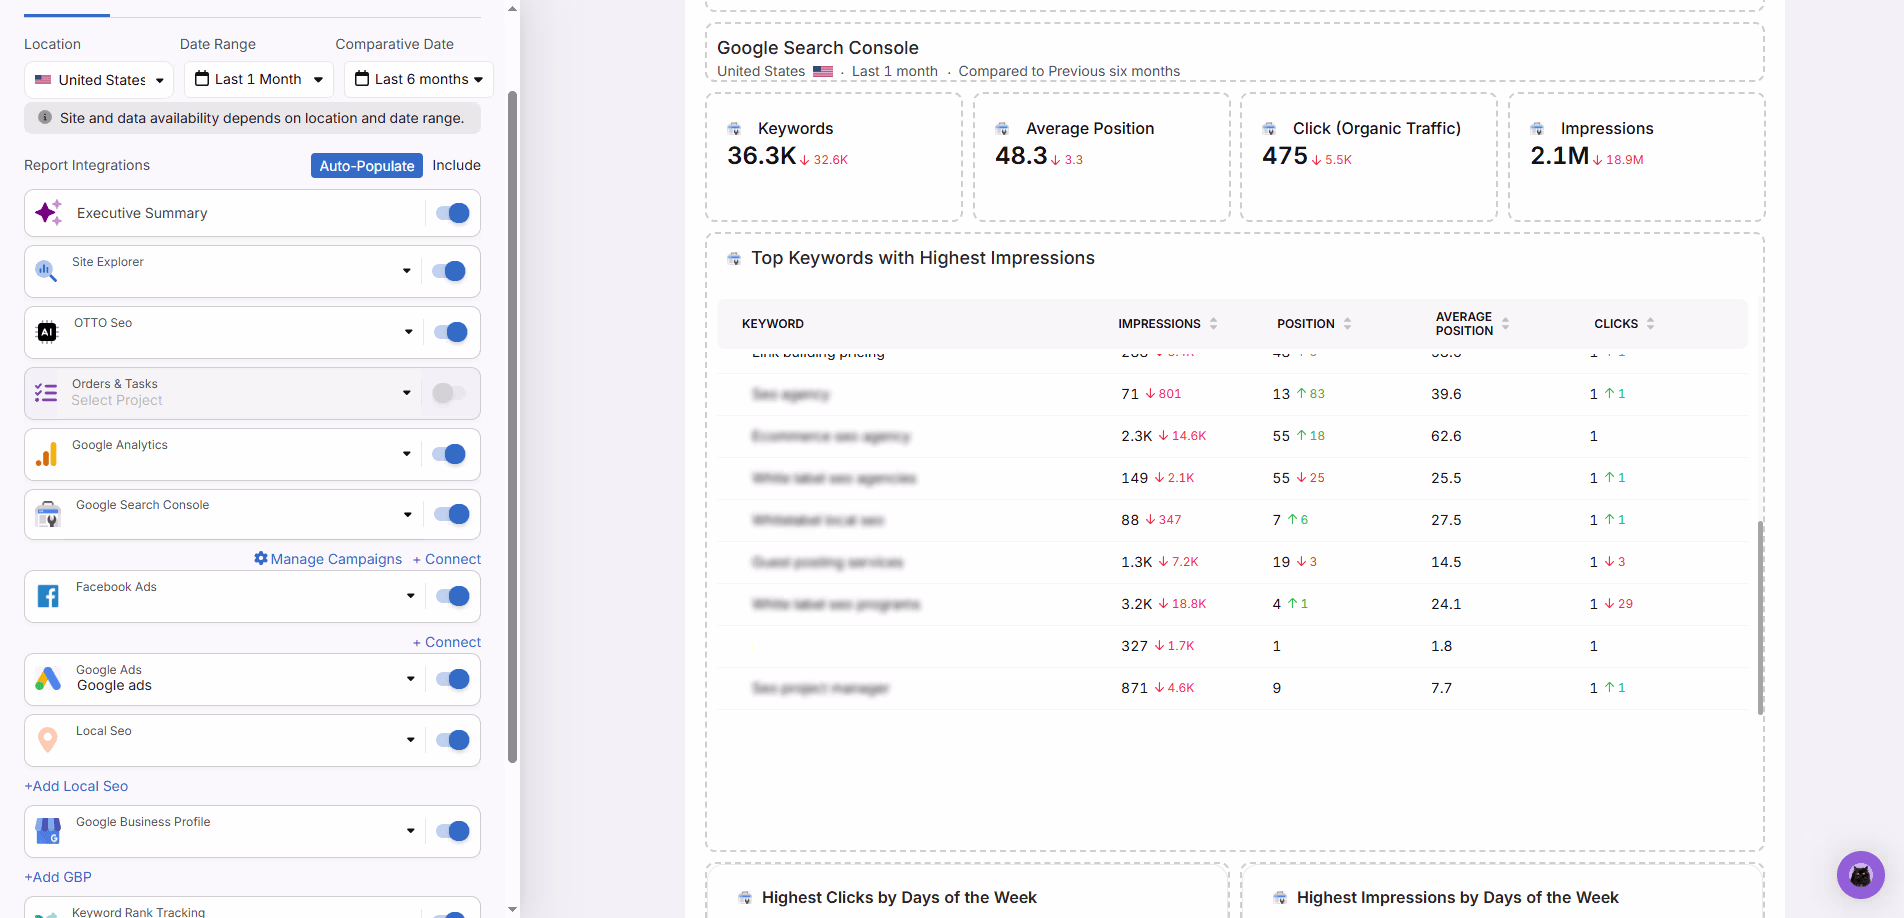Click the Google Analytics bar chart icon
This screenshot has width=1904, height=918.
[x=47, y=455]
